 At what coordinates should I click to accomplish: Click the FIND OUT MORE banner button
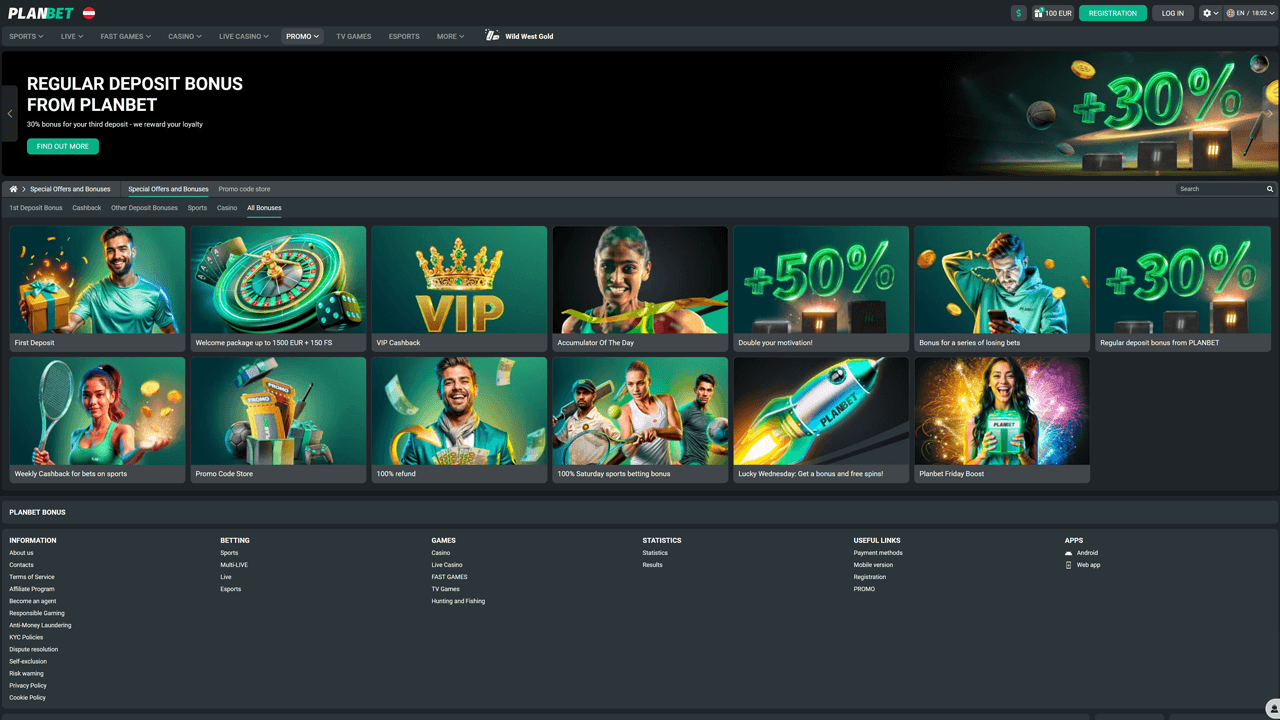[63, 146]
